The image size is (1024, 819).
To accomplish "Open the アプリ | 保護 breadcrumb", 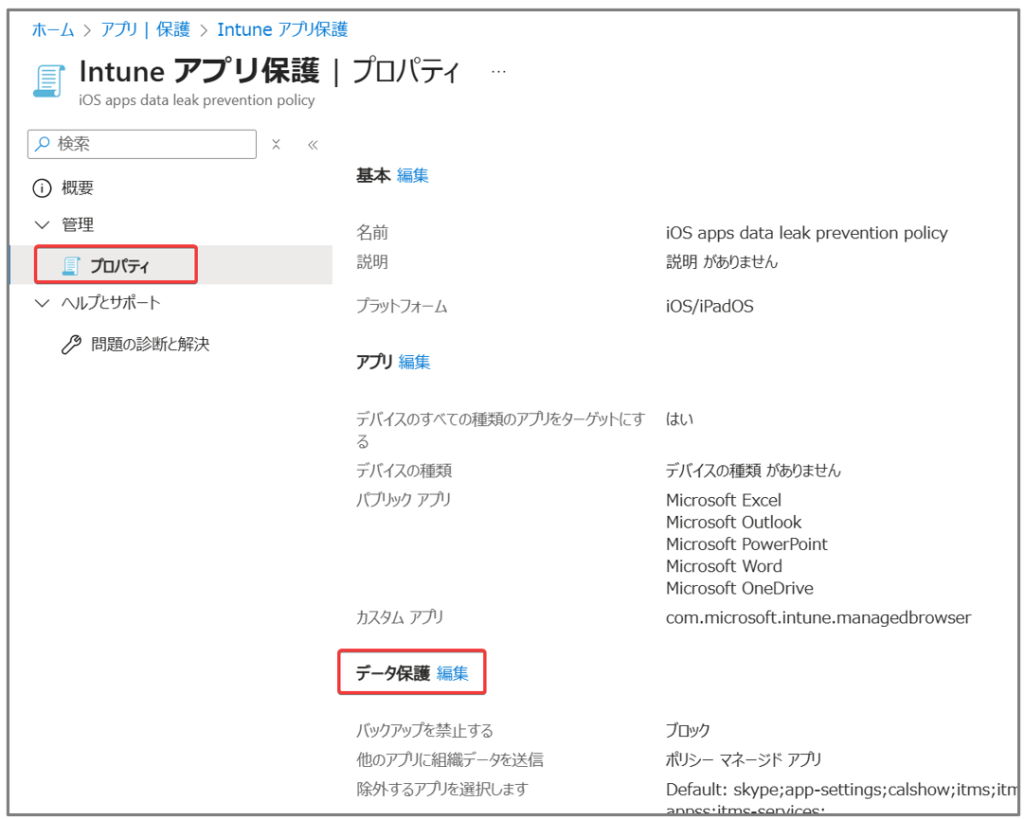I will [145, 29].
